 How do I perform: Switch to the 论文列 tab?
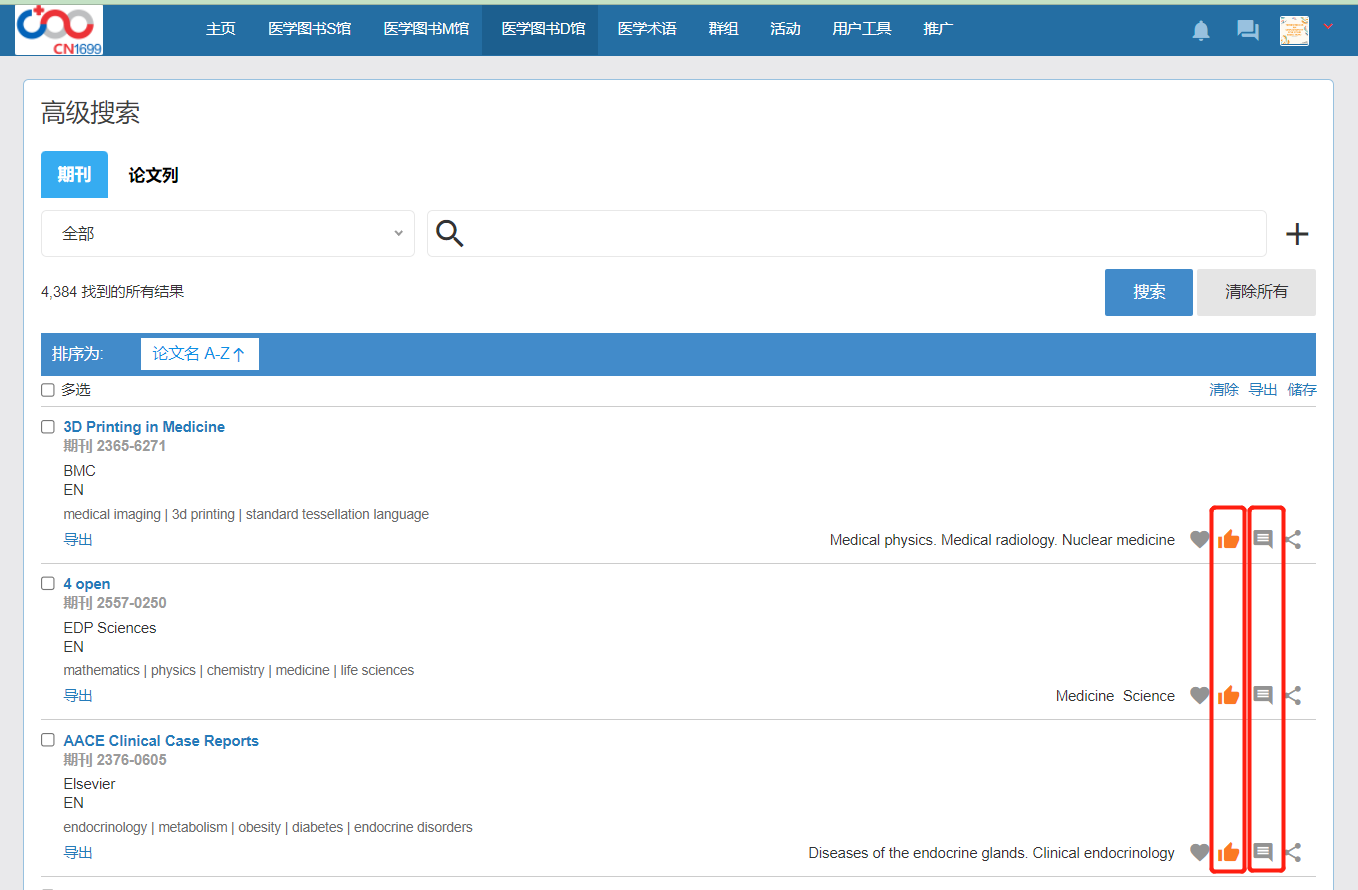click(153, 175)
